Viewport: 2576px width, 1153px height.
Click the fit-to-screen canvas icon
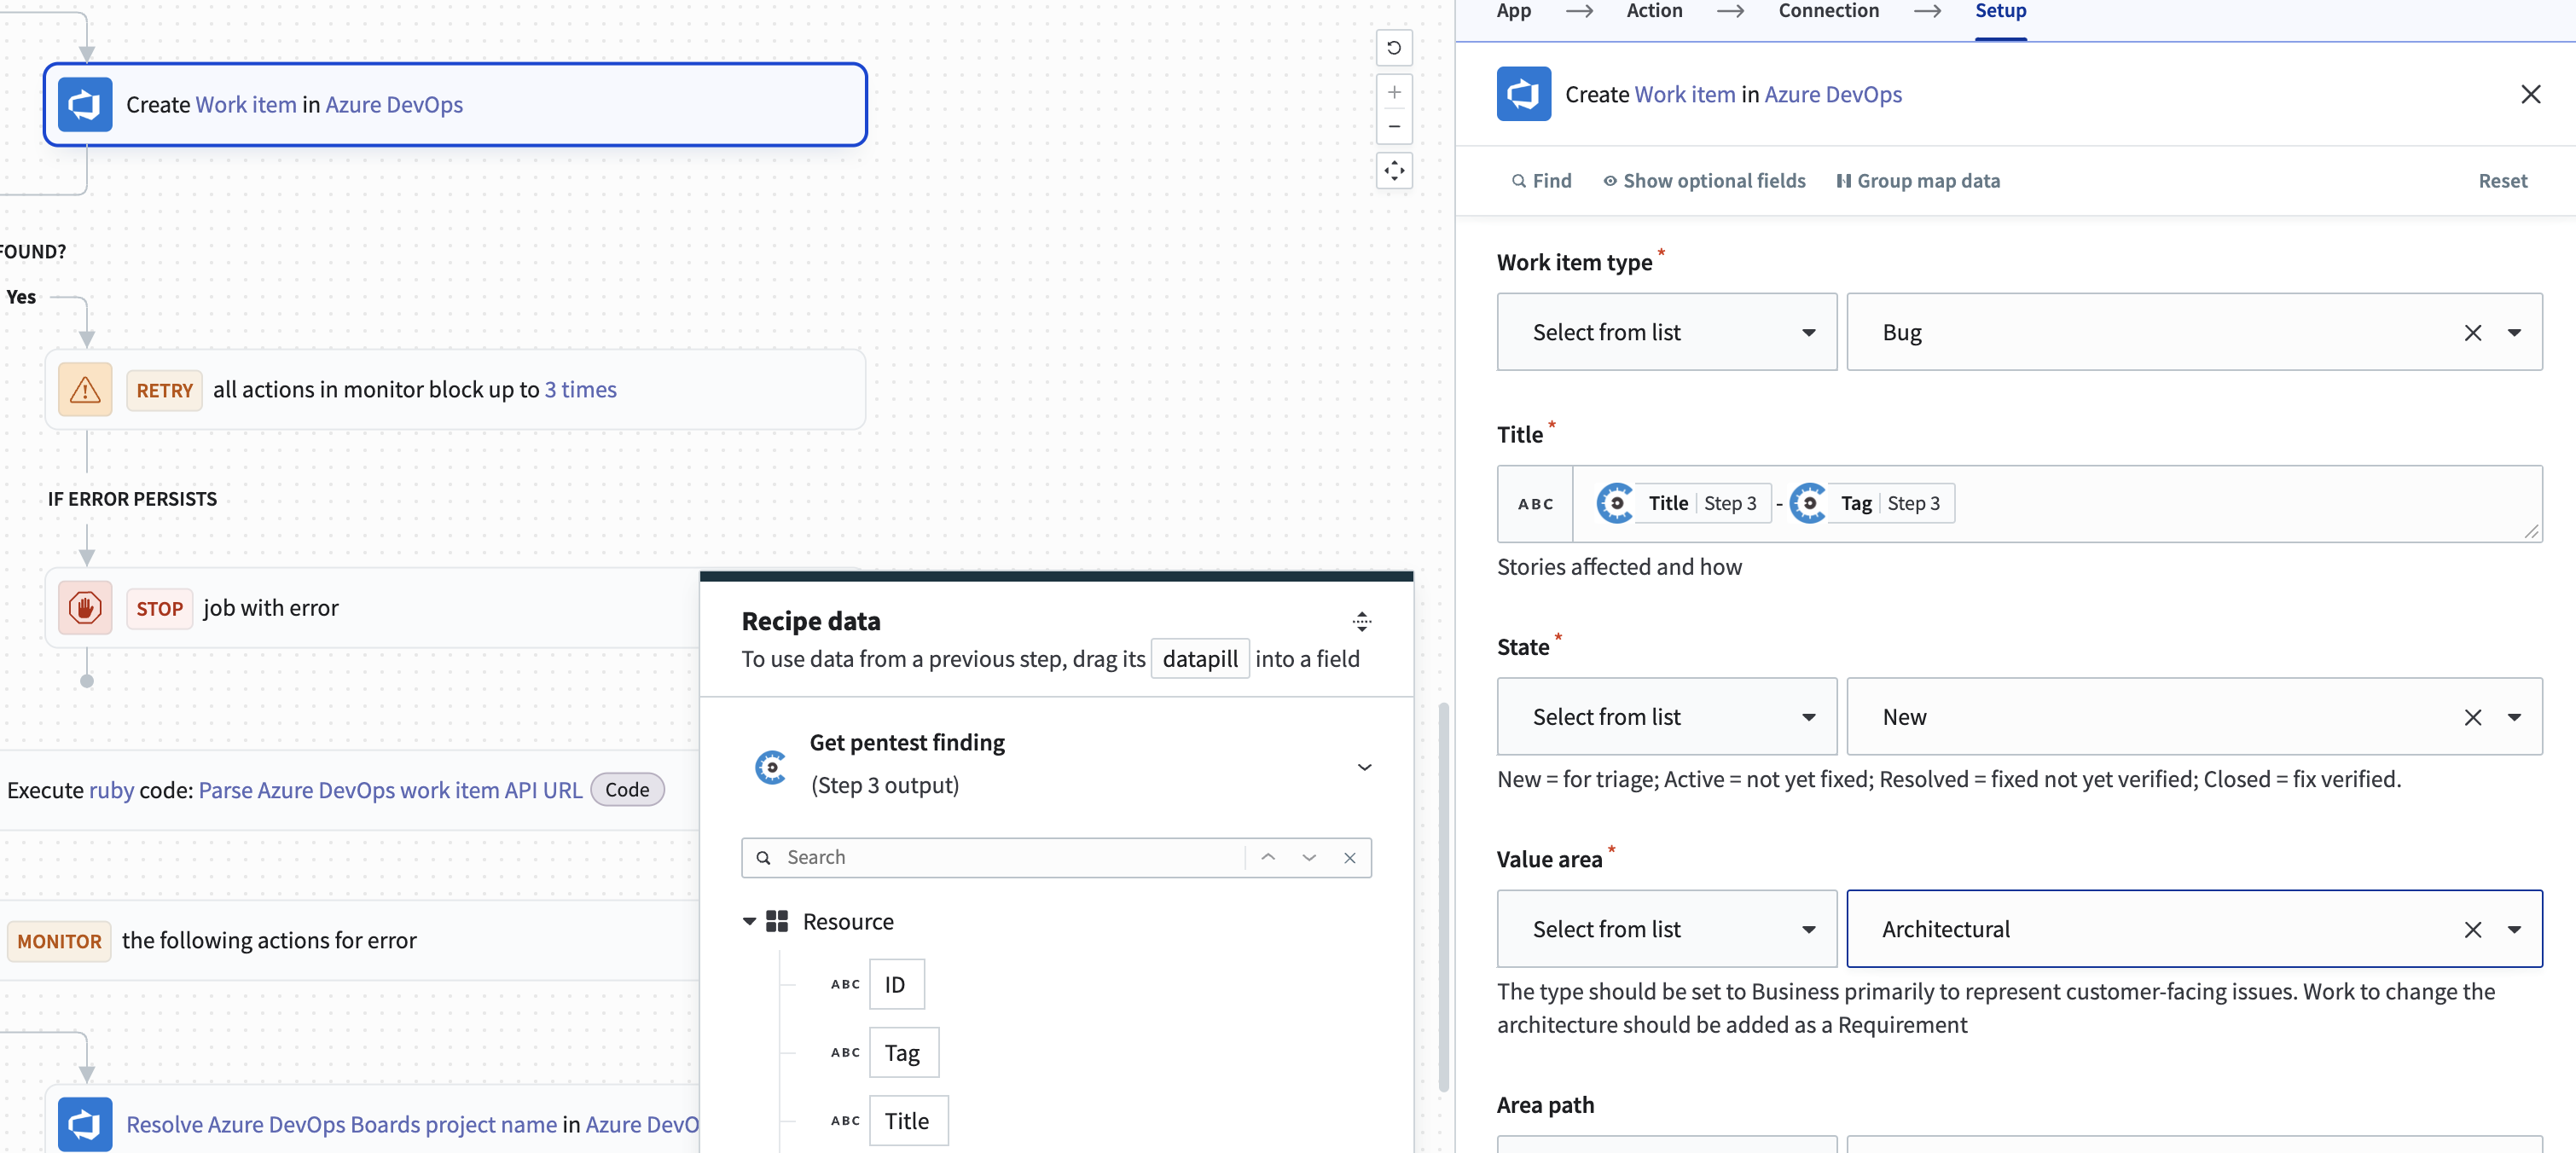click(x=1394, y=170)
